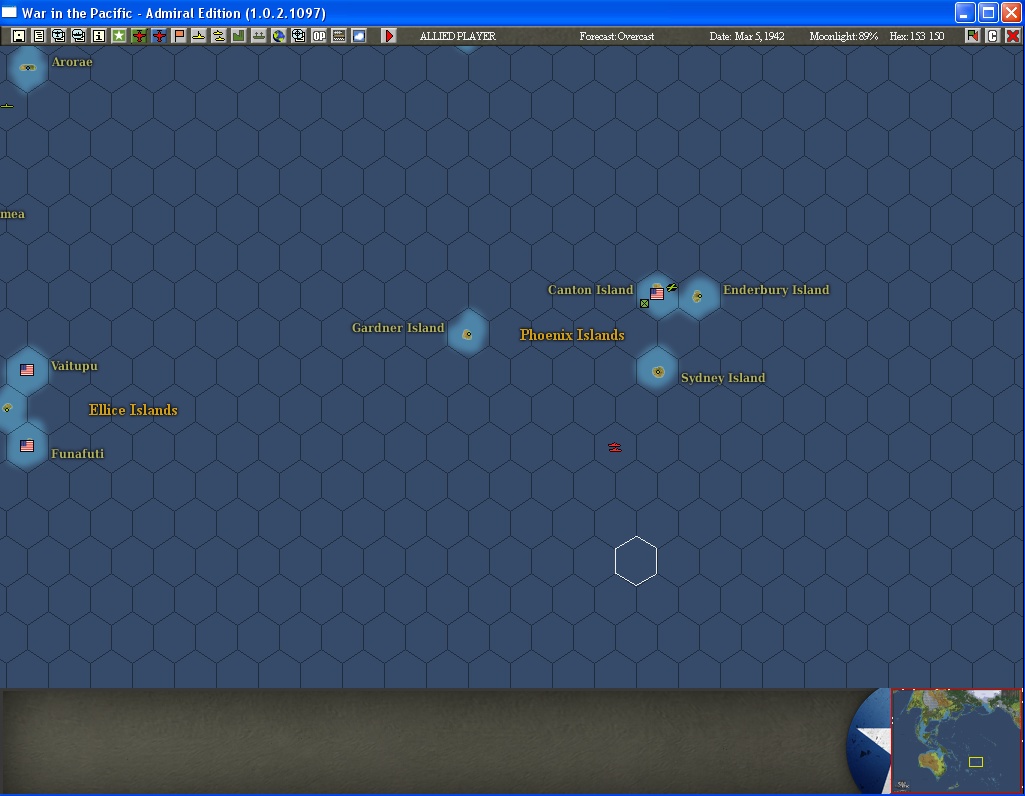
Task: Select the US flag base on Canton Island
Action: (x=657, y=293)
